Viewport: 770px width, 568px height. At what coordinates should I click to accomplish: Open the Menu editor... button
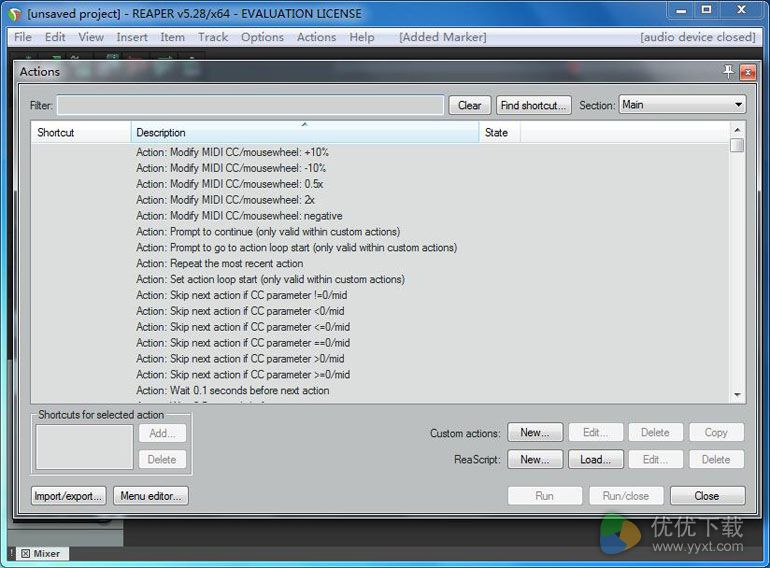point(151,496)
